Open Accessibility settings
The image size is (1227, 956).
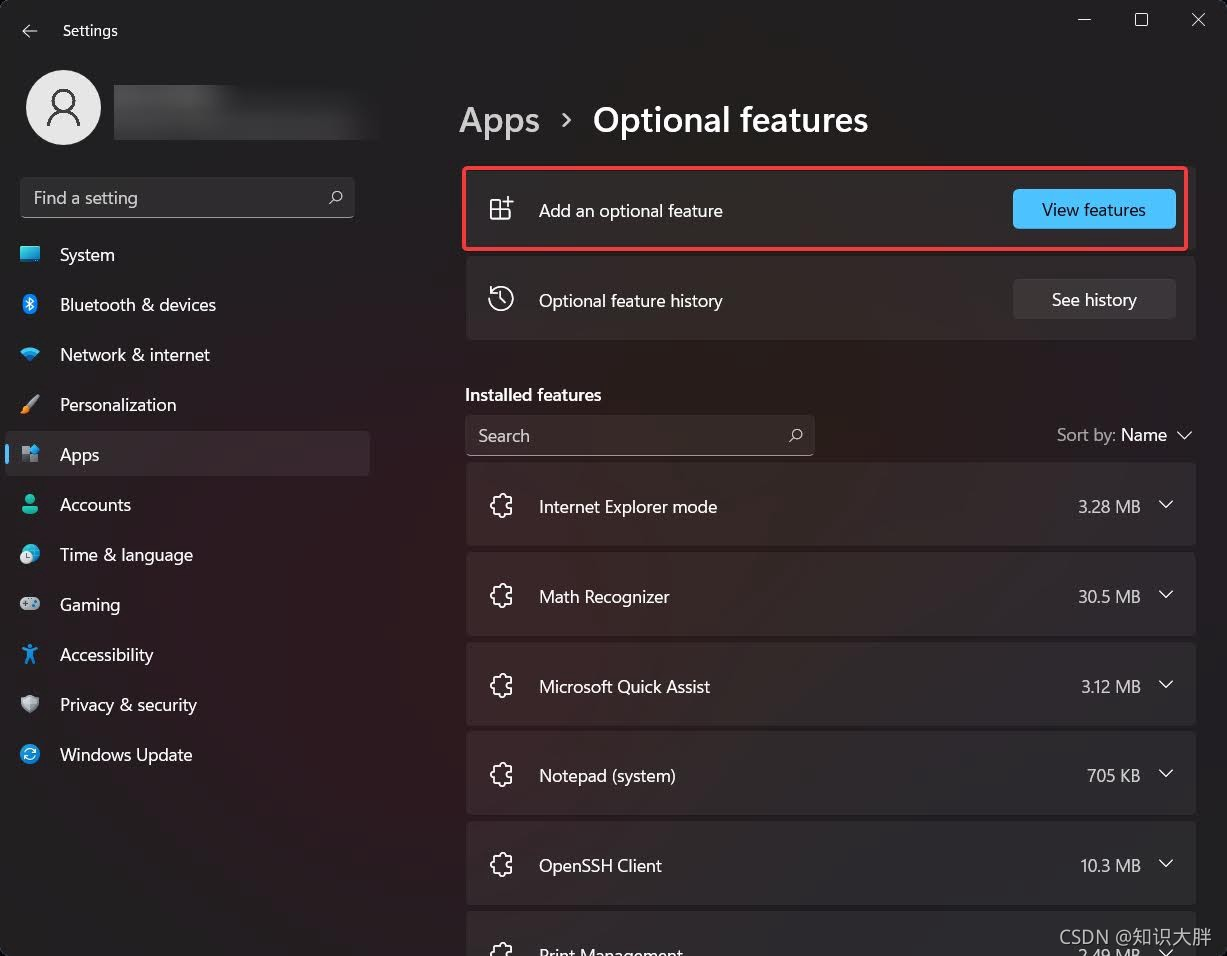pos(187,654)
